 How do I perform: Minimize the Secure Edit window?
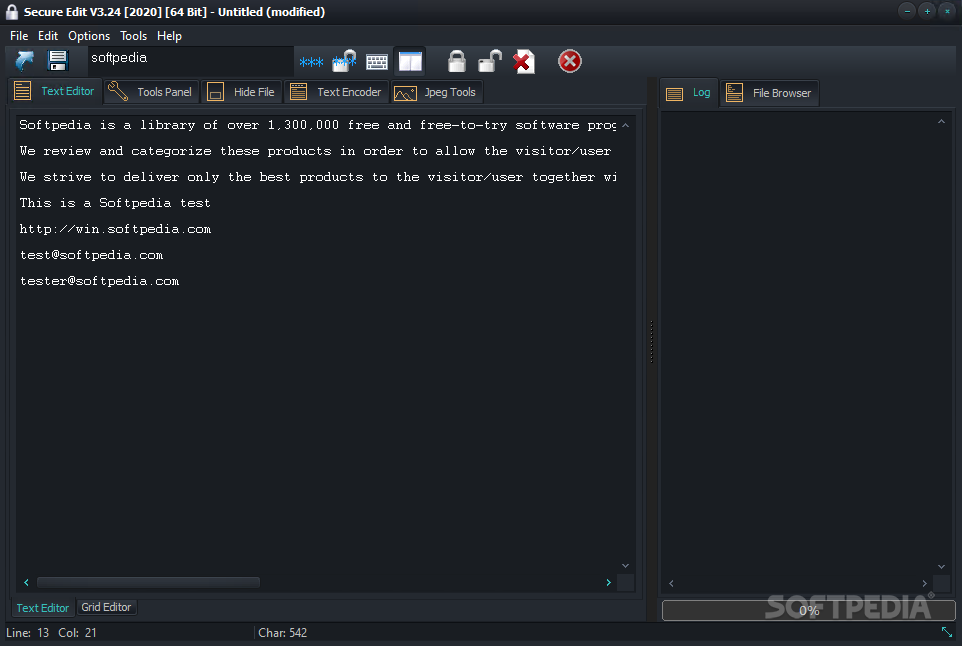coord(907,11)
